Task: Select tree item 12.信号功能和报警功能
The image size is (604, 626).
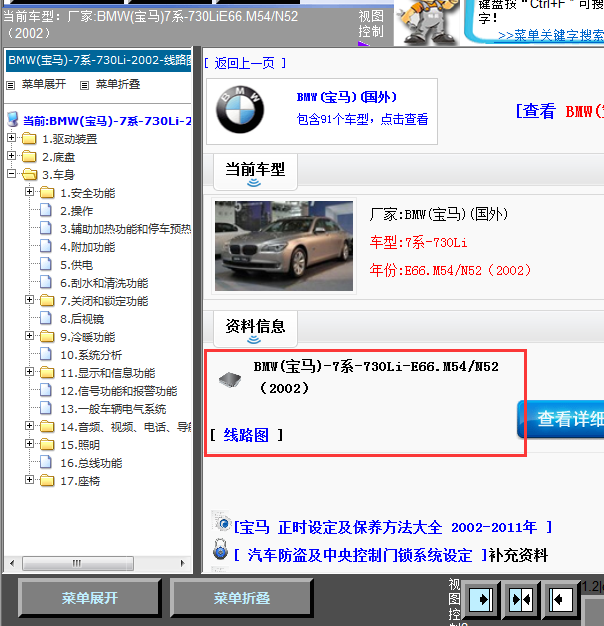Action: [x=119, y=391]
